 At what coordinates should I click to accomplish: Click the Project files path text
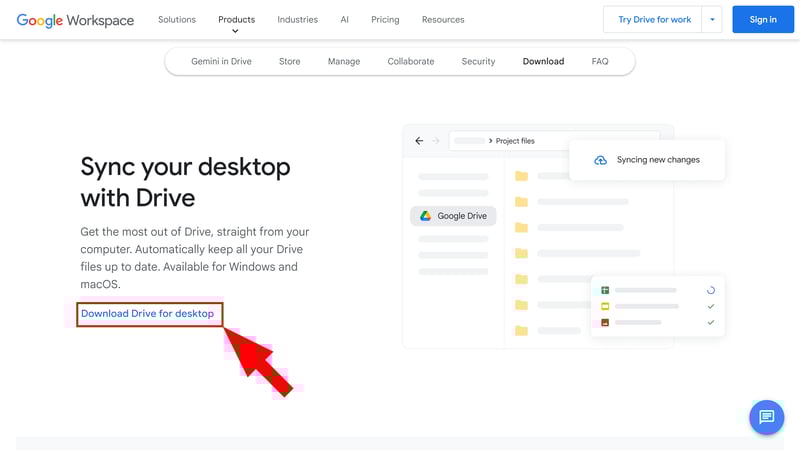point(515,141)
